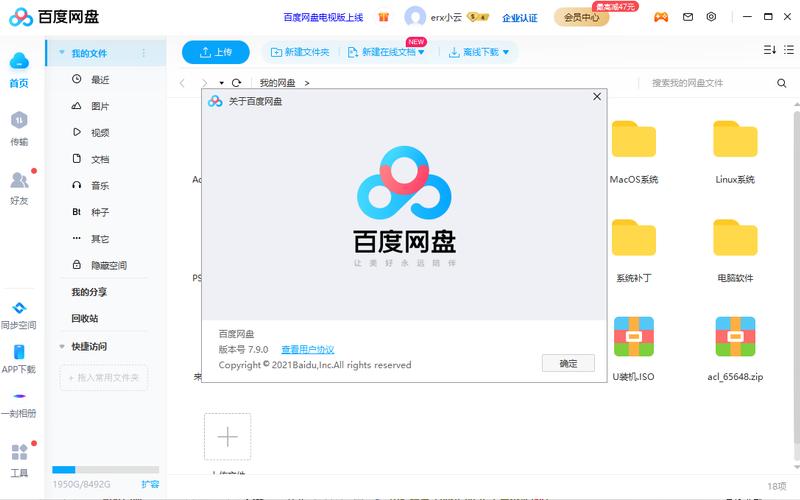Open 我的分享 in the sidebar

[x=89, y=292]
